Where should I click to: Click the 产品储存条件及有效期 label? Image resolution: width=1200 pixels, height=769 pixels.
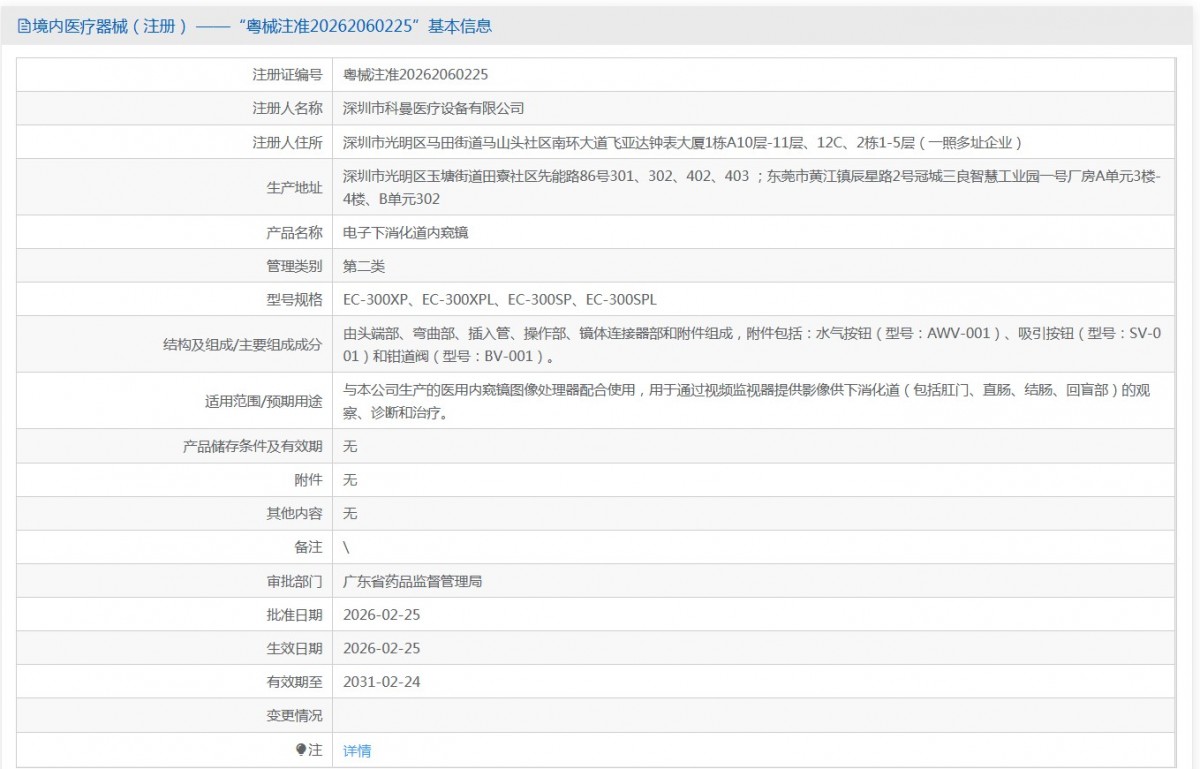[252, 446]
